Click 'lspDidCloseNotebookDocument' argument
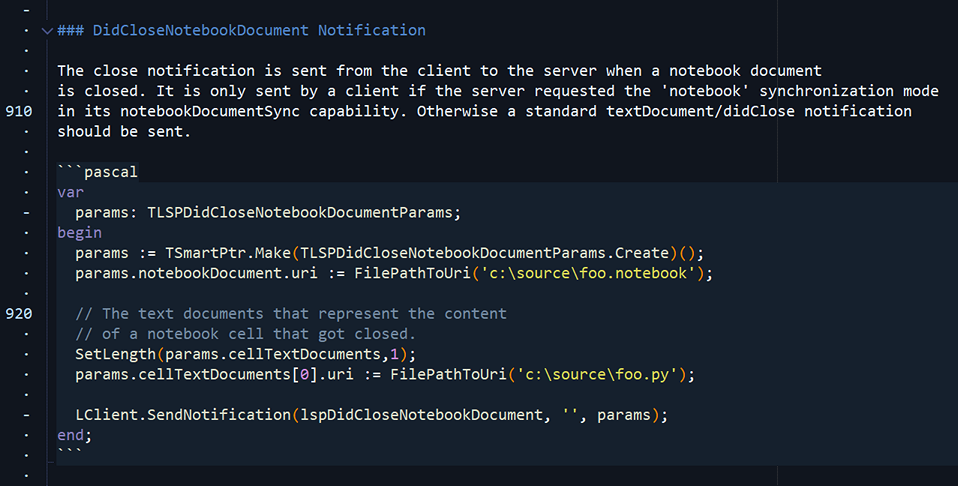958x486 pixels. tap(422, 414)
